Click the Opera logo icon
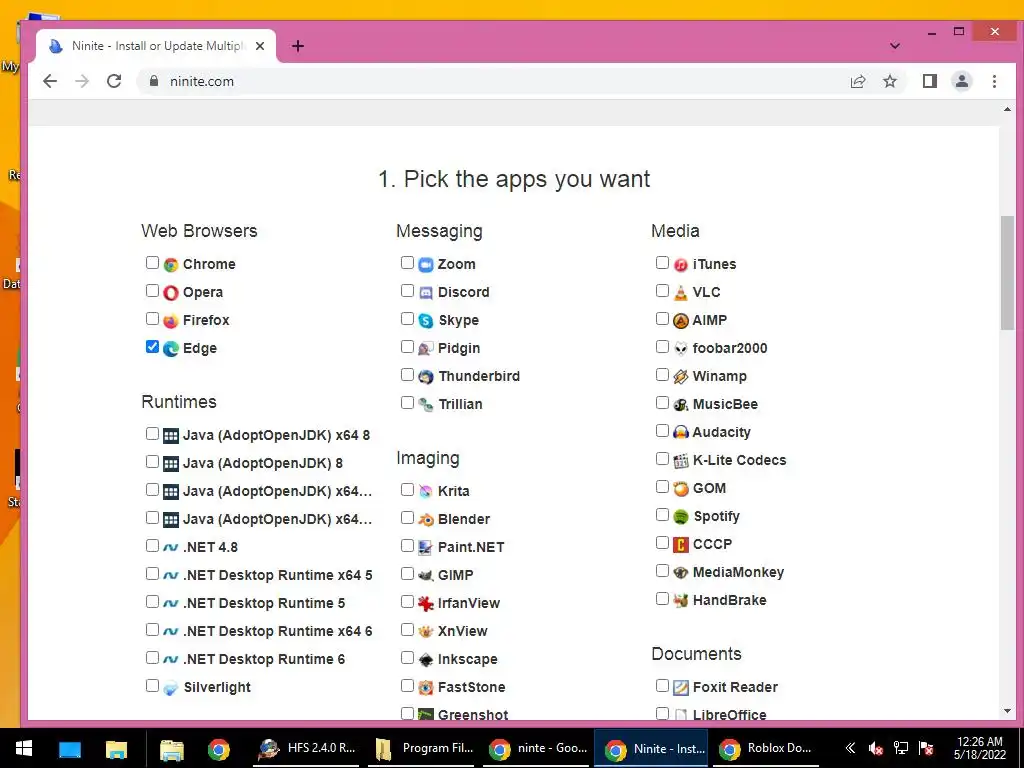 171,293
